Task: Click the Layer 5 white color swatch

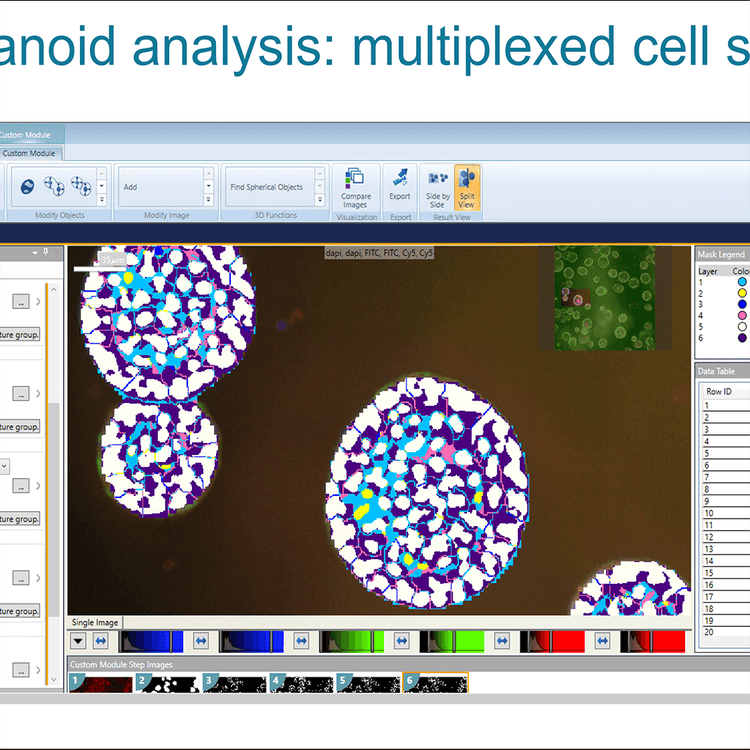Action: [x=742, y=327]
